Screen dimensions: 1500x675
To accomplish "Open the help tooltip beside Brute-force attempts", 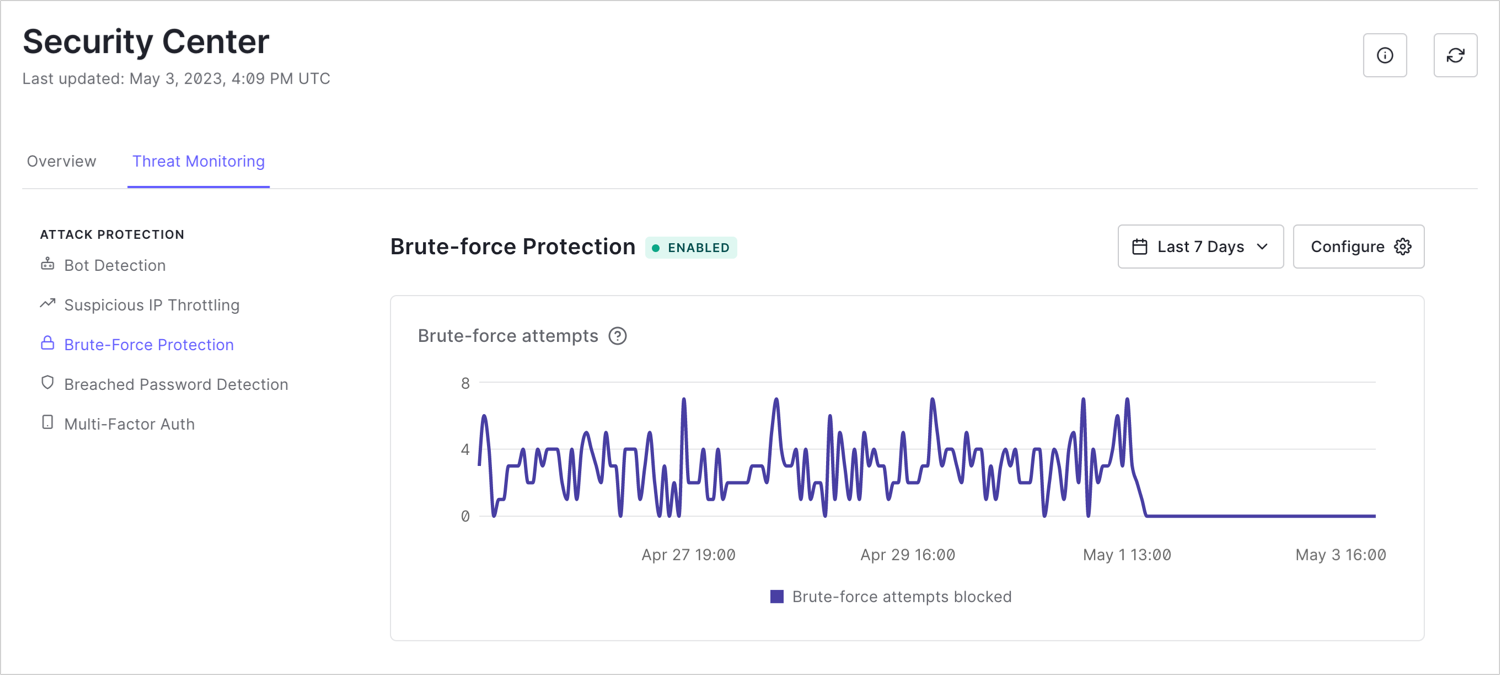I will [x=617, y=336].
